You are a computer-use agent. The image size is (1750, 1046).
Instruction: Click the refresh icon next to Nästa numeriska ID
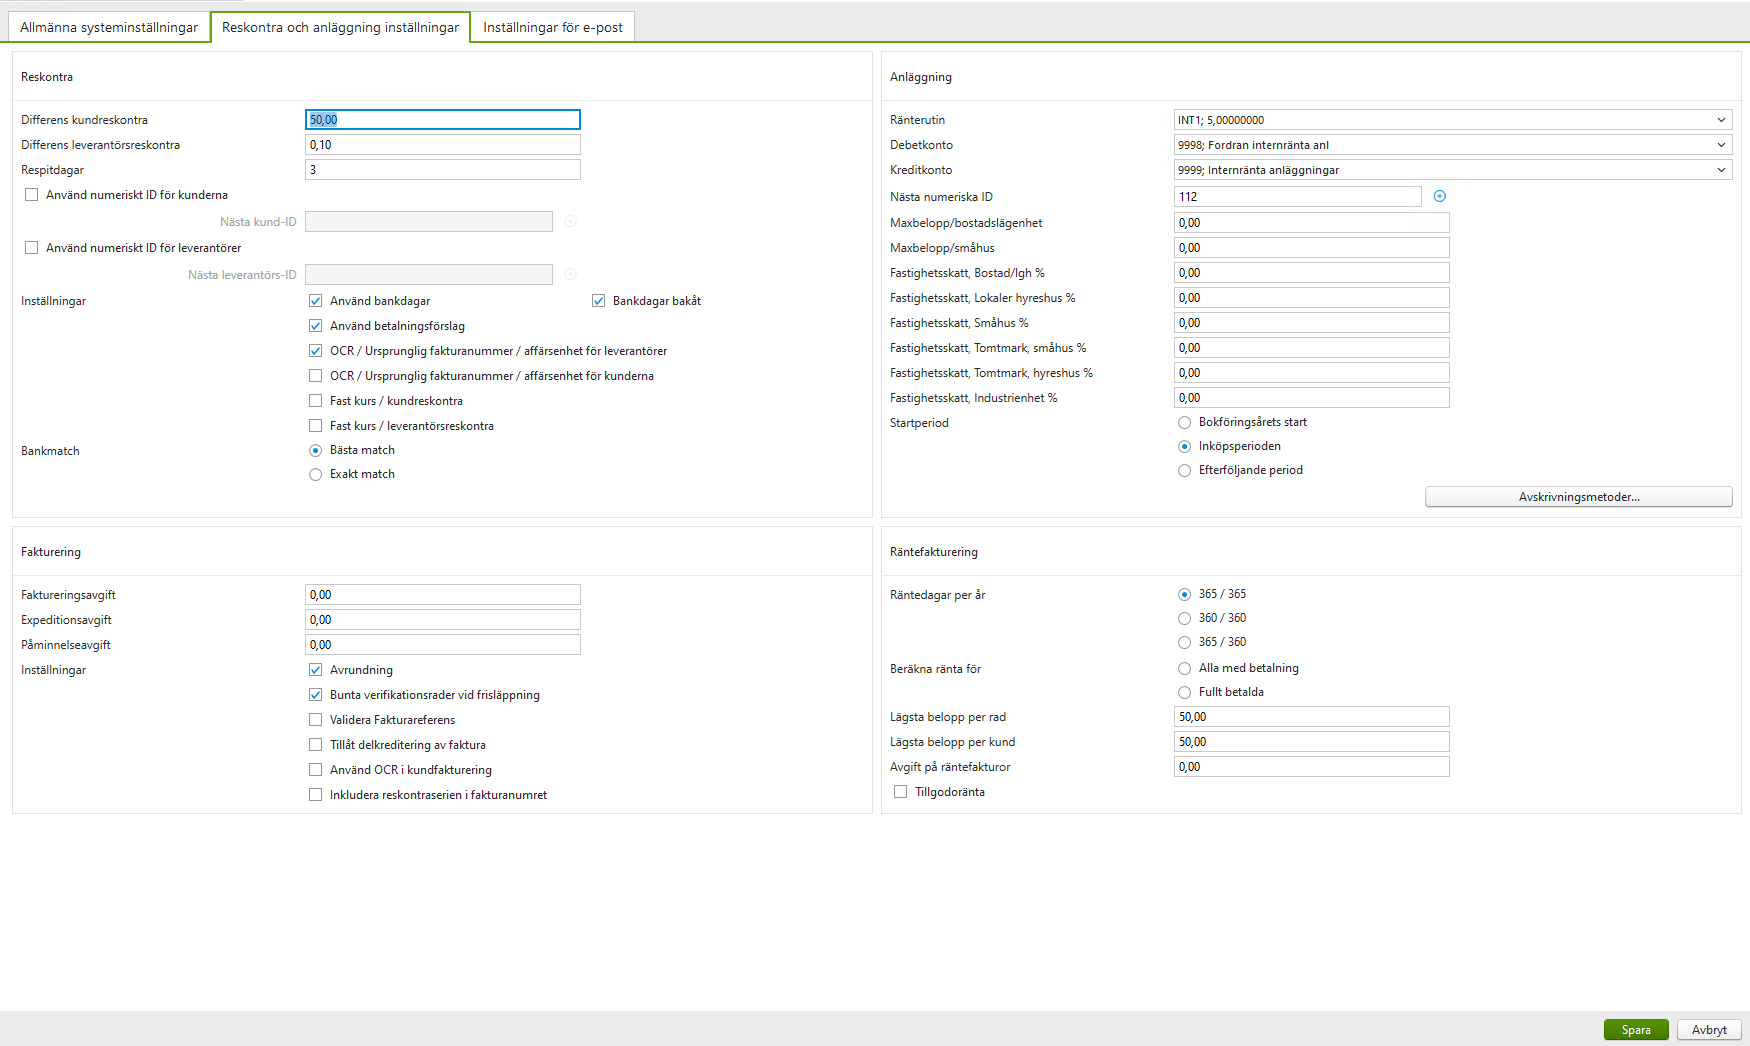[x=1440, y=196]
